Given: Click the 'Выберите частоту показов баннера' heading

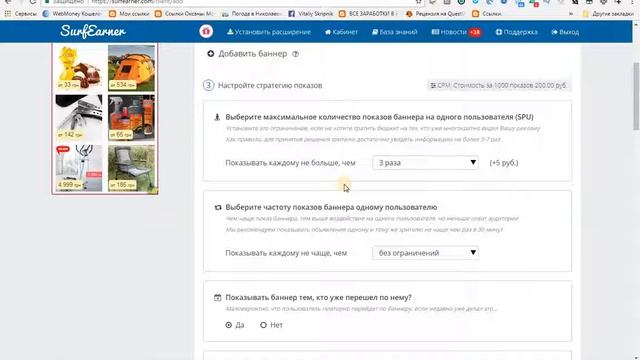Looking at the screenshot, I should pos(331,207).
